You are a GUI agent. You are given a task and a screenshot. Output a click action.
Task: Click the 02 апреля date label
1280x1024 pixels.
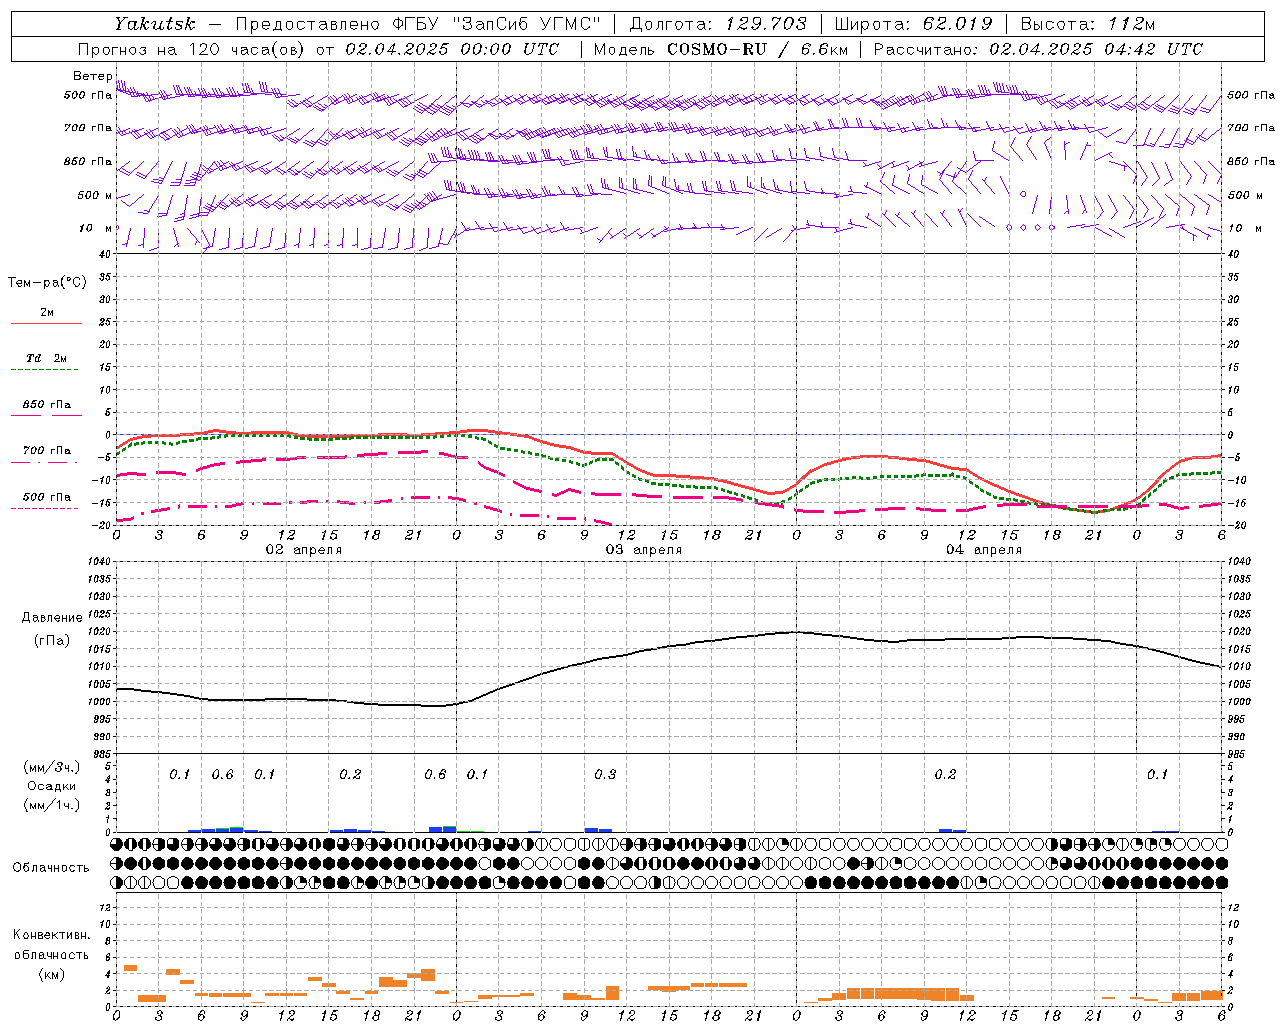(304, 550)
